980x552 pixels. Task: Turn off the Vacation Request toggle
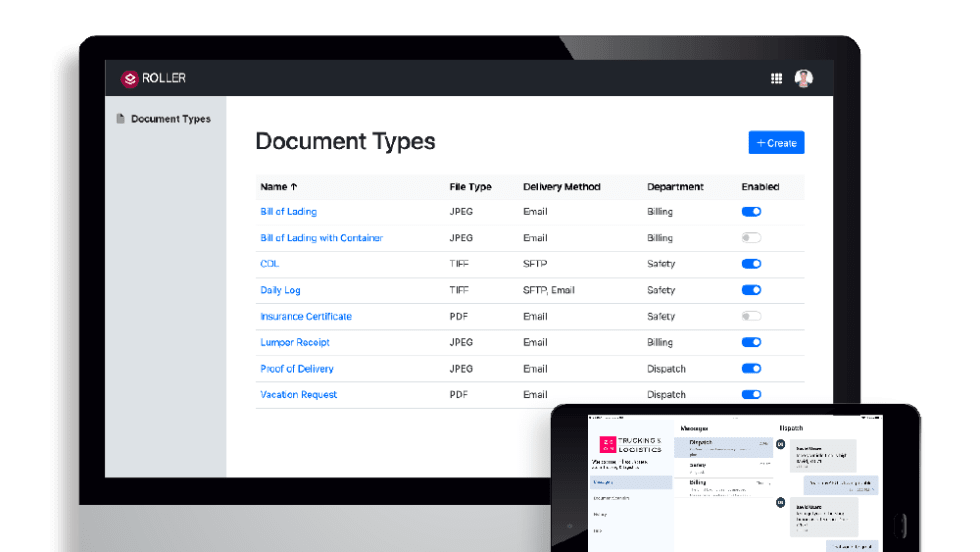pos(751,394)
